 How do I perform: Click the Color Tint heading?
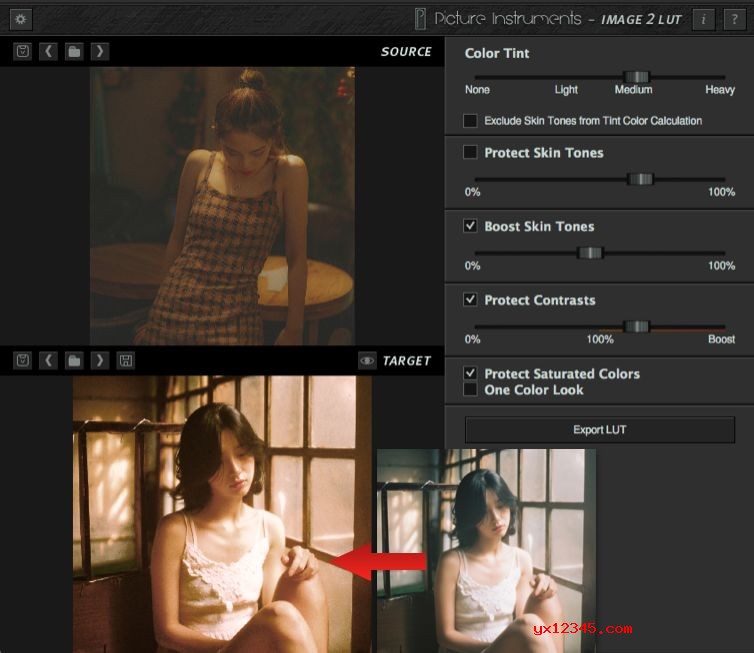coord(497,53)
